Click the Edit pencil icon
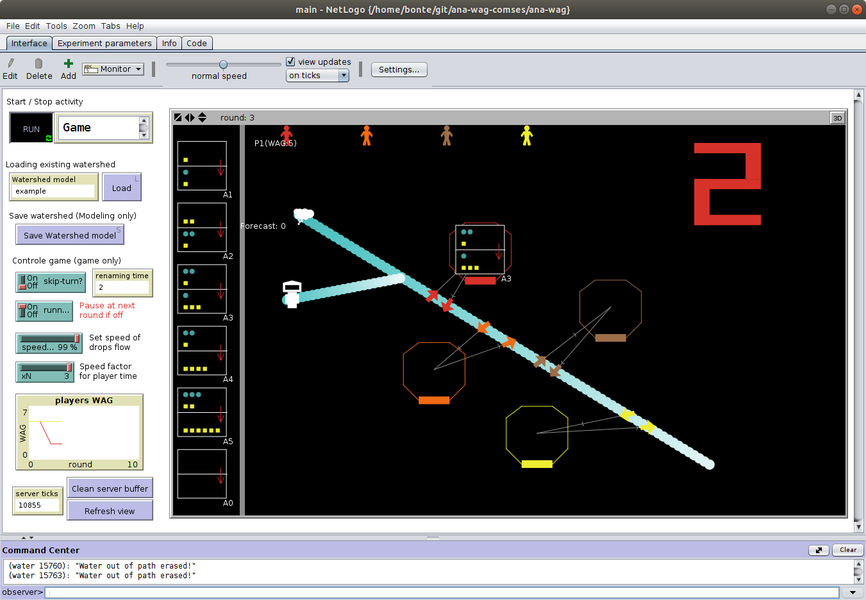The width and height of the screenshot is (866, 600). point(10,63)
